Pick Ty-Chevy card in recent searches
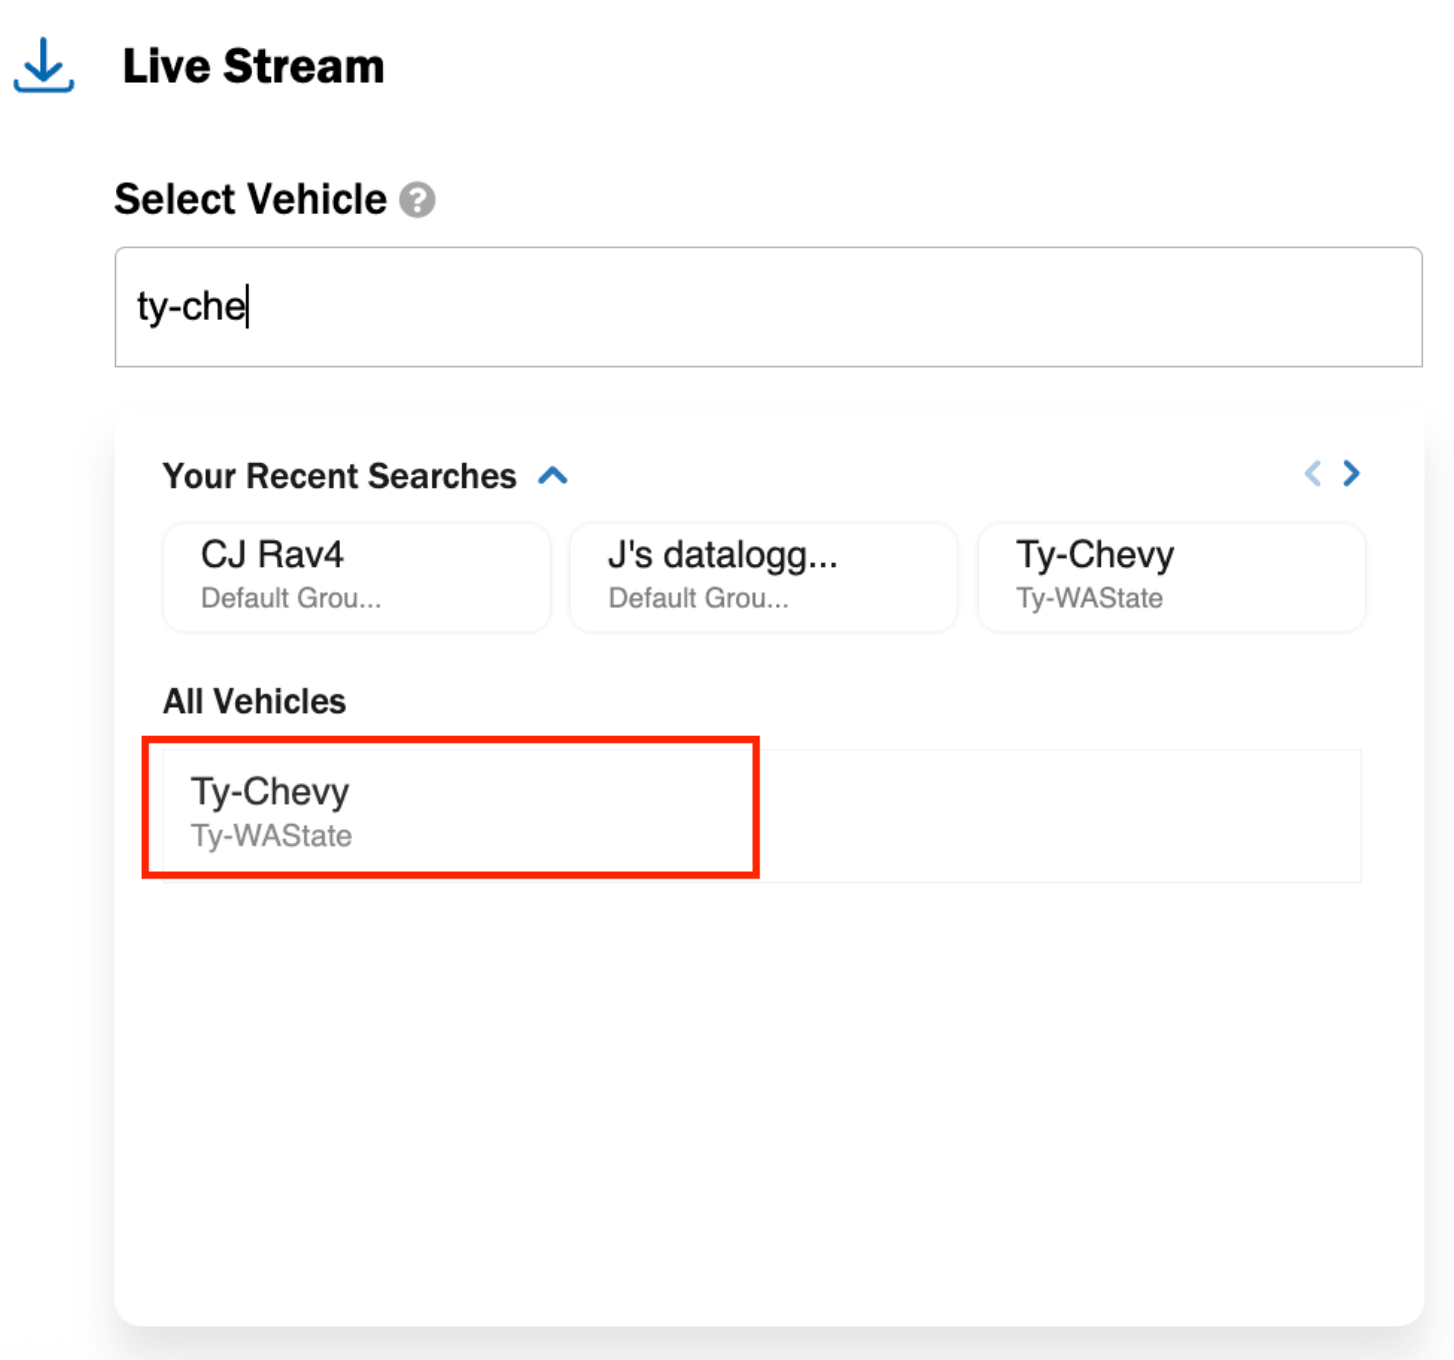This screenshot has width=1454, height=1360. click(1171, 577)
